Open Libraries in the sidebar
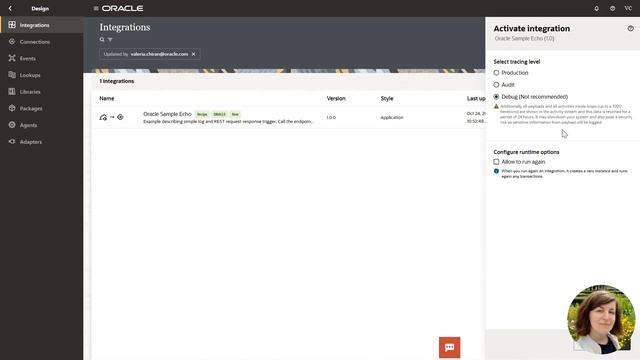 tap(42, 92)
